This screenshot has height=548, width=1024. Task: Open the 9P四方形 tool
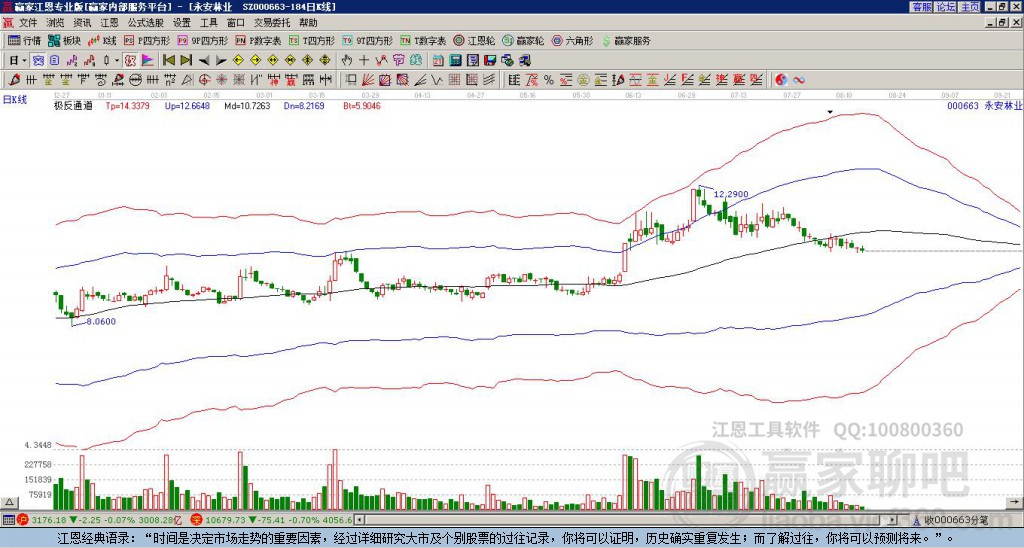202,40
